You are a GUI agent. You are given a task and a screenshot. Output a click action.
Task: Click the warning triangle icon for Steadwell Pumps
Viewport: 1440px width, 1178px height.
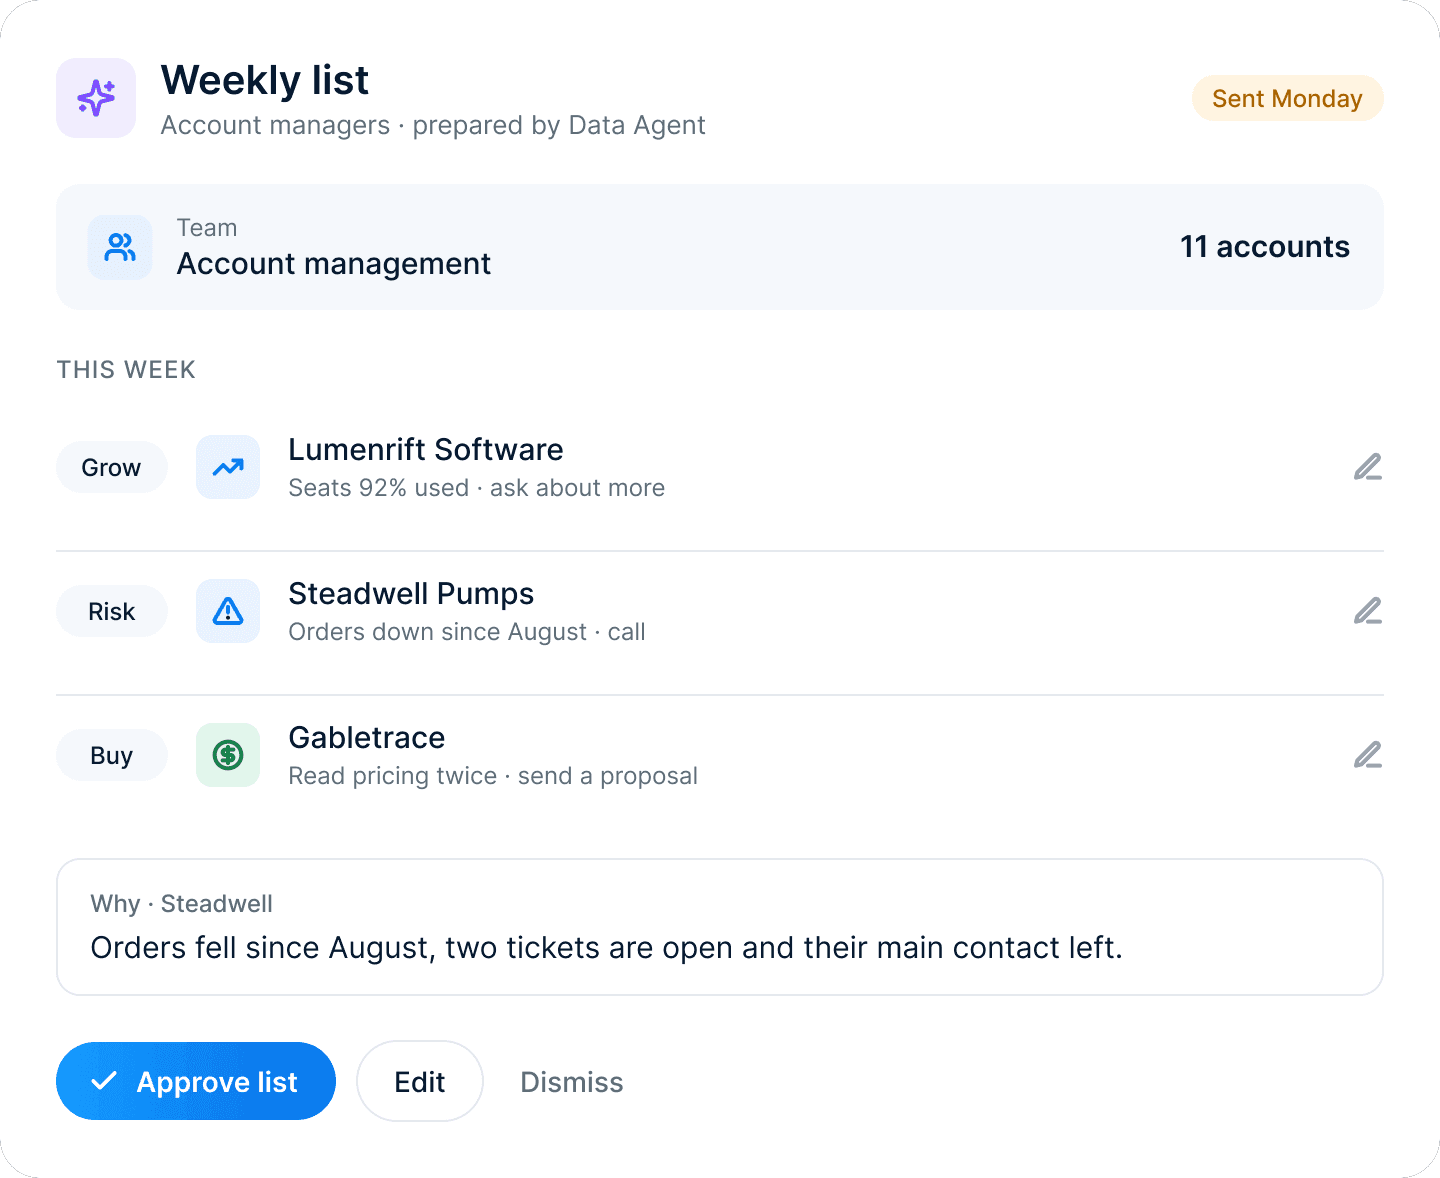click(228, 611)
